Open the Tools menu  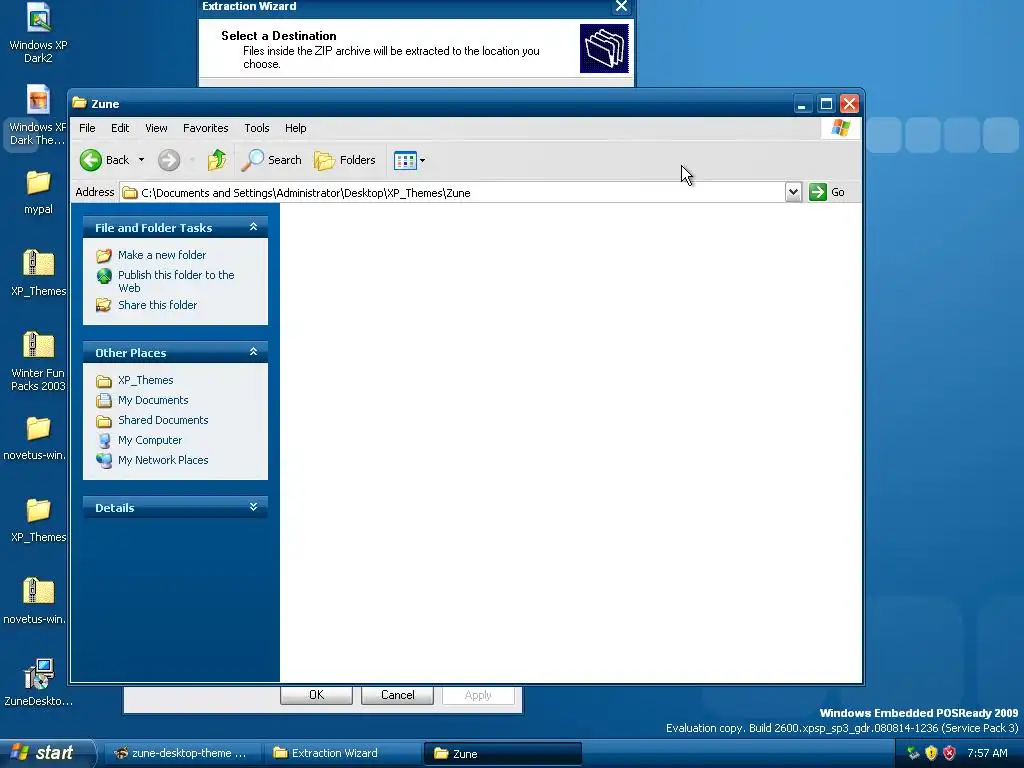click(x=257, y=128)
